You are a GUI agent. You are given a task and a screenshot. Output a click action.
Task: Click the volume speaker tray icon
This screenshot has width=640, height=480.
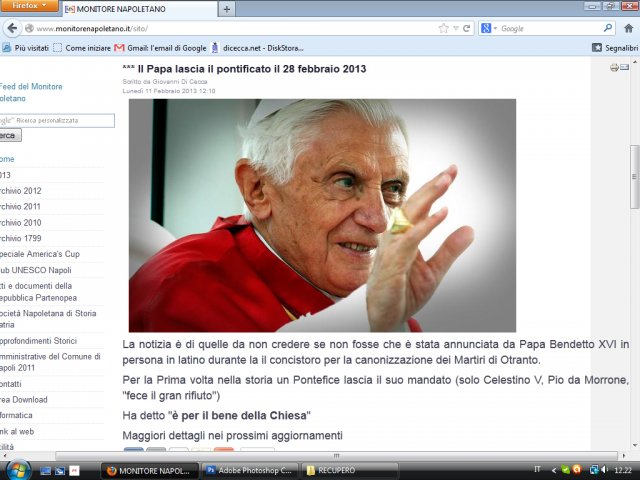point(605,470)
